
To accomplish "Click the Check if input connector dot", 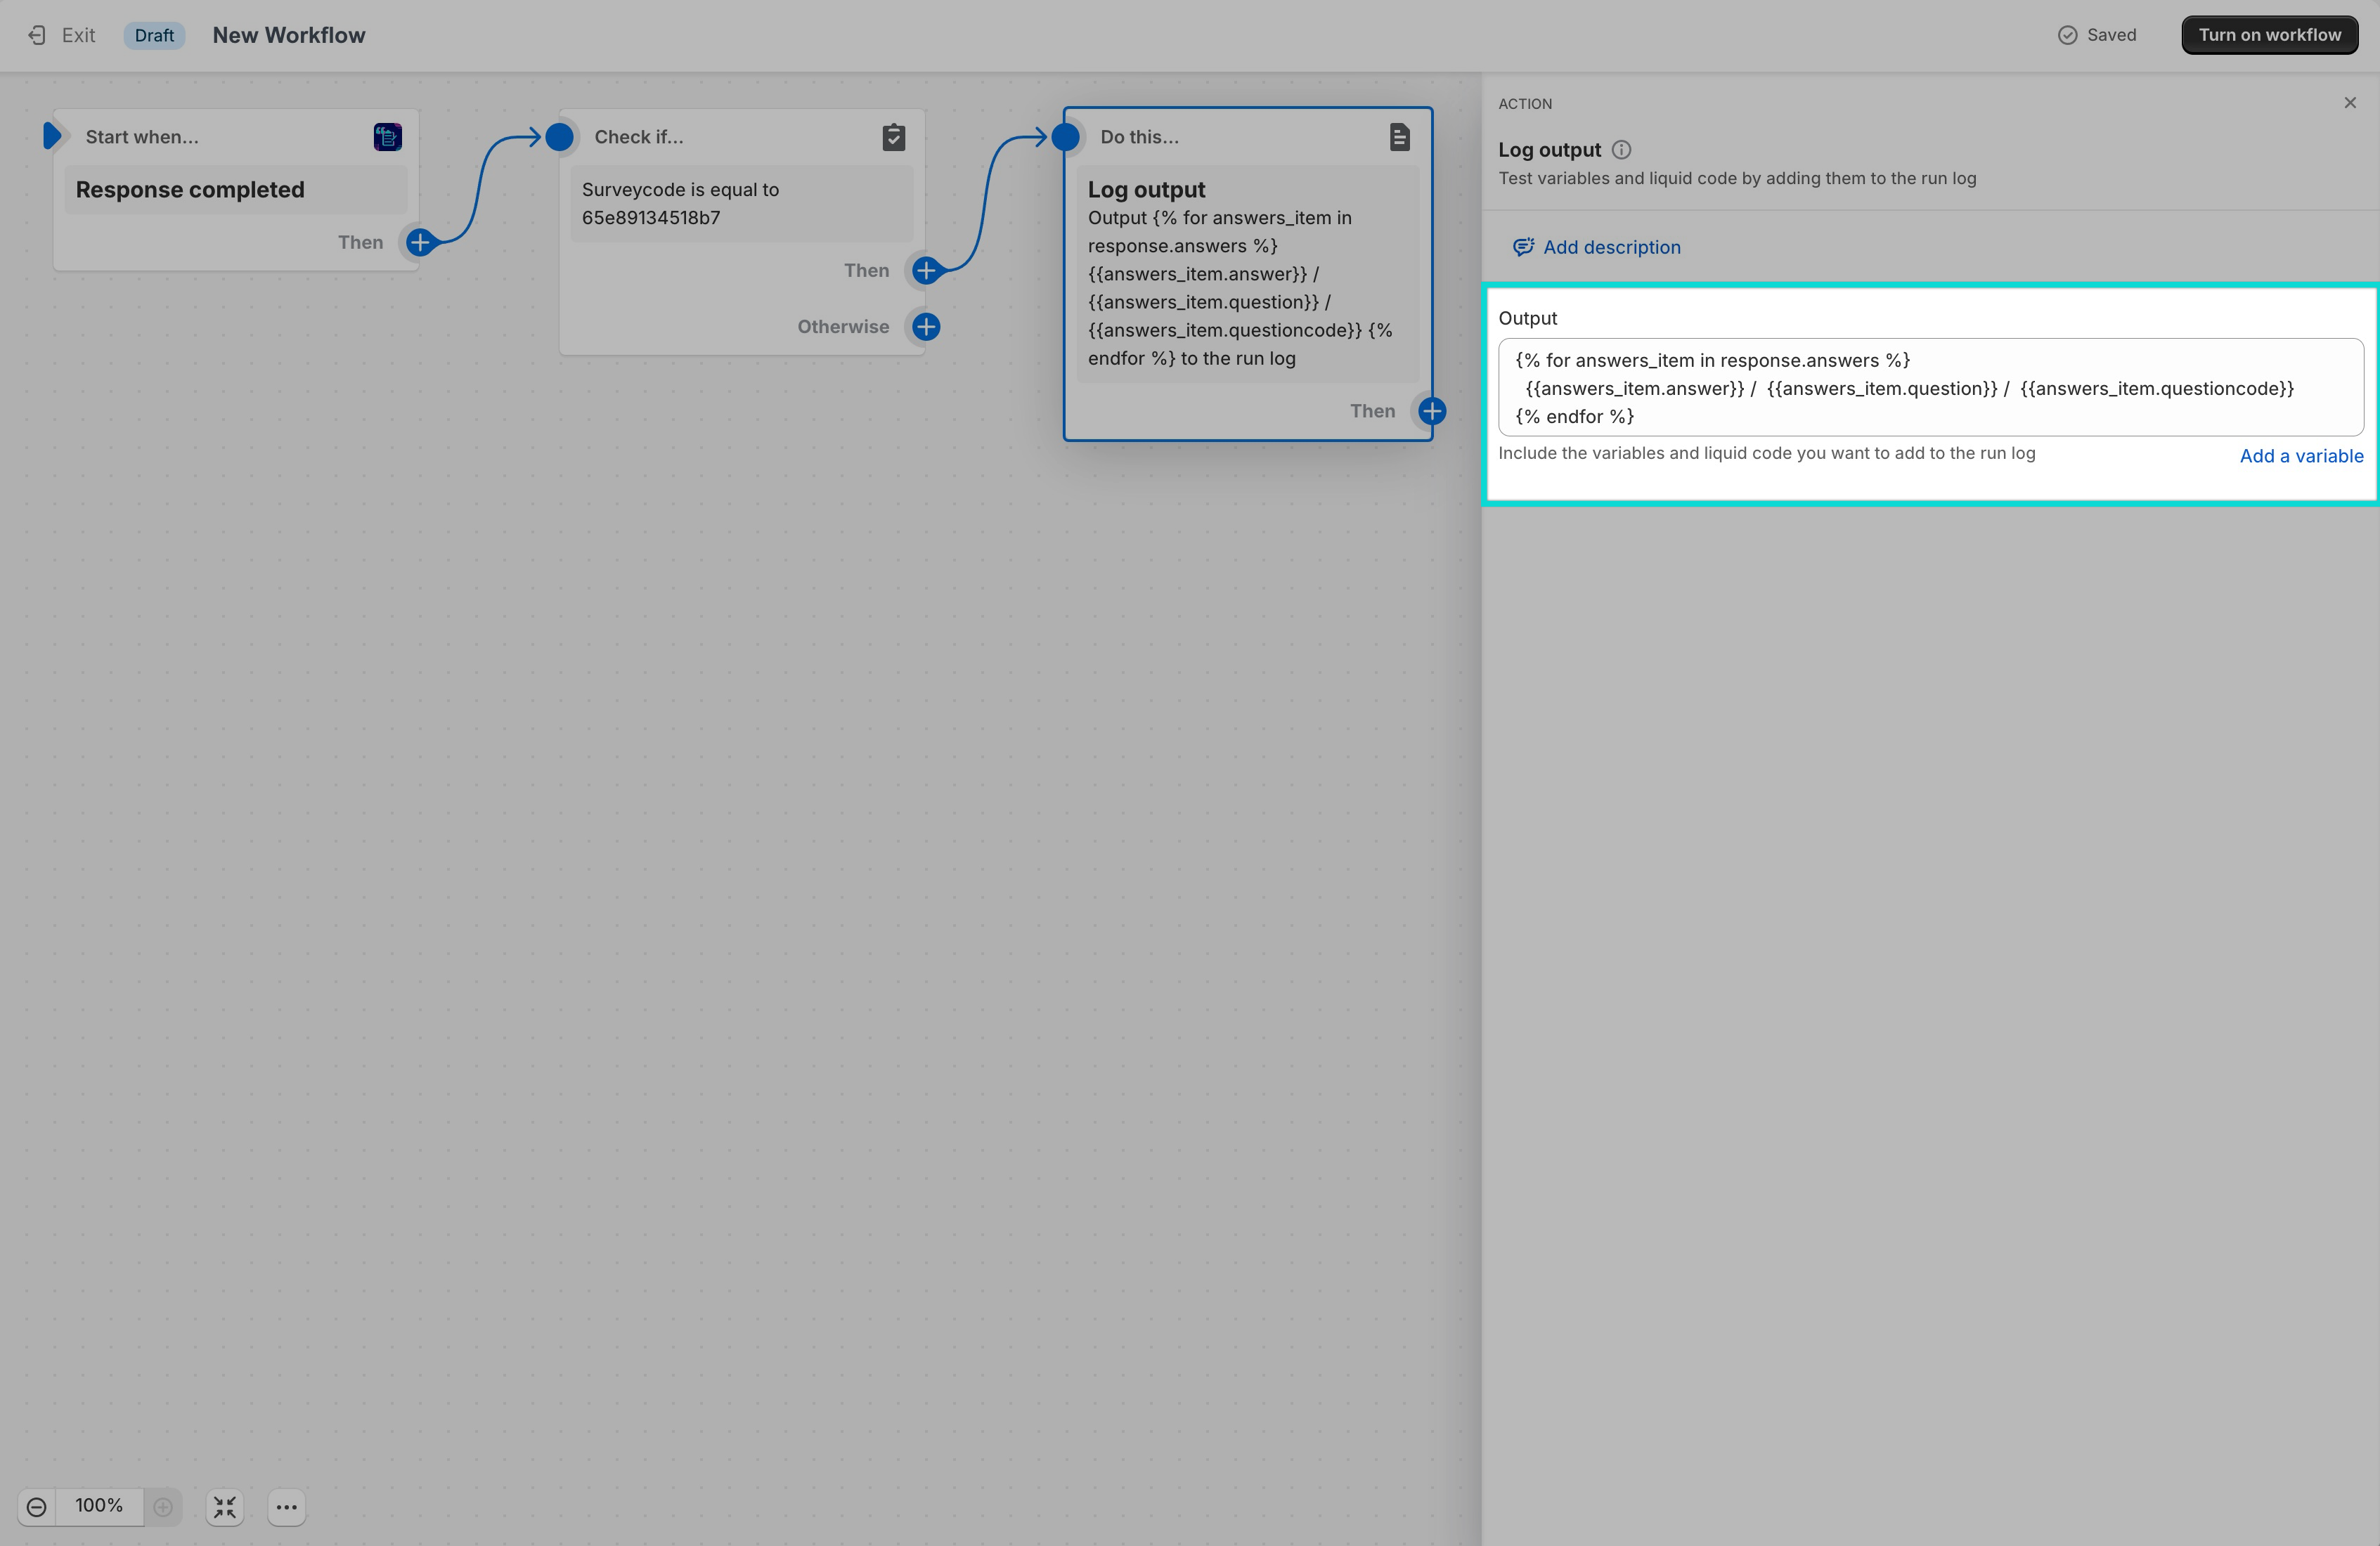I will (560, 137).
